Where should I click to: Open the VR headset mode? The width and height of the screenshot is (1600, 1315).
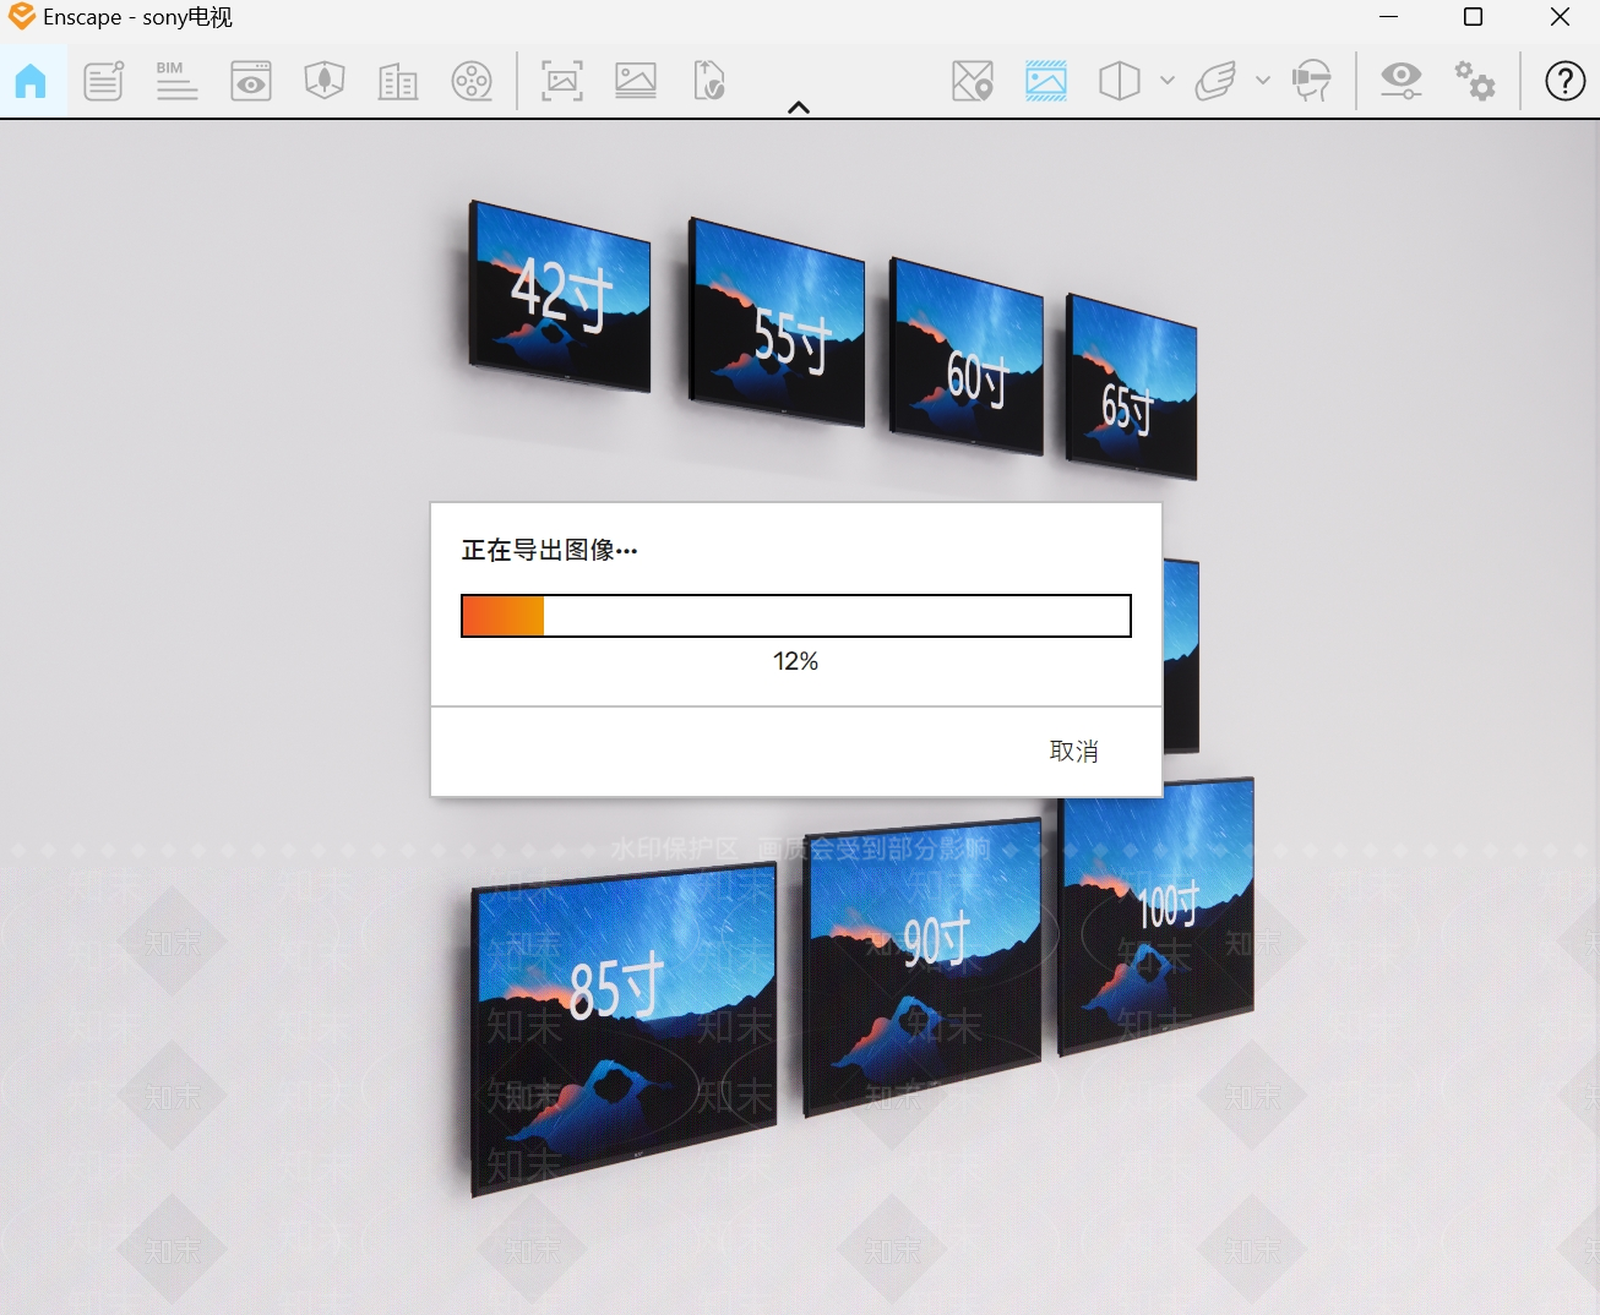pyautogui.click(x=1311, y=81)
